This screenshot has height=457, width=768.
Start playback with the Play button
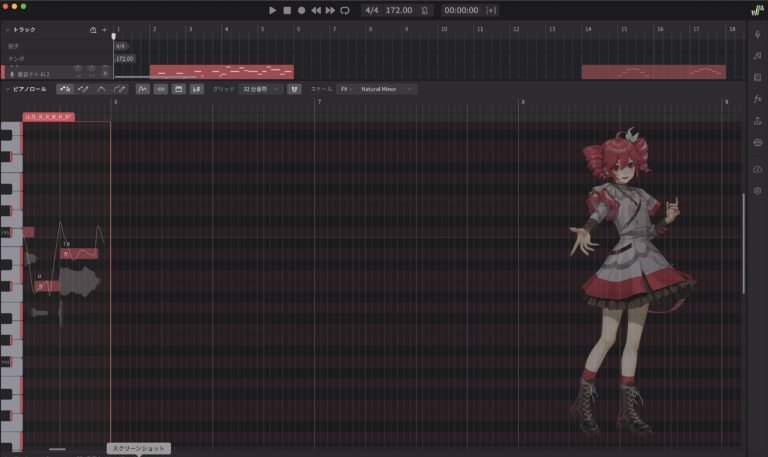coord(273,10)
